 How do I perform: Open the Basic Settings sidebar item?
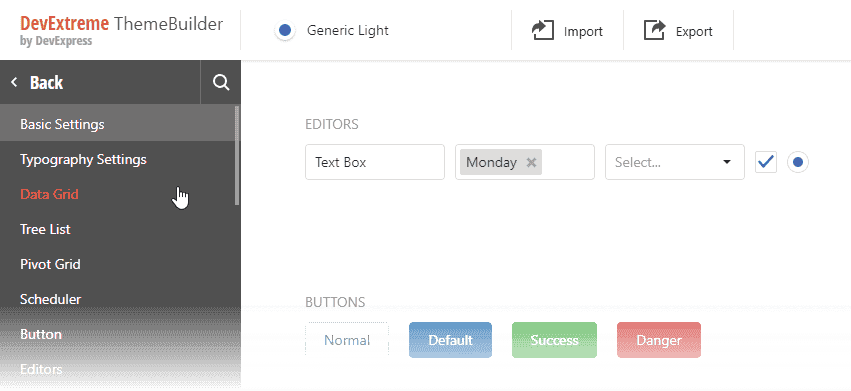62,124
